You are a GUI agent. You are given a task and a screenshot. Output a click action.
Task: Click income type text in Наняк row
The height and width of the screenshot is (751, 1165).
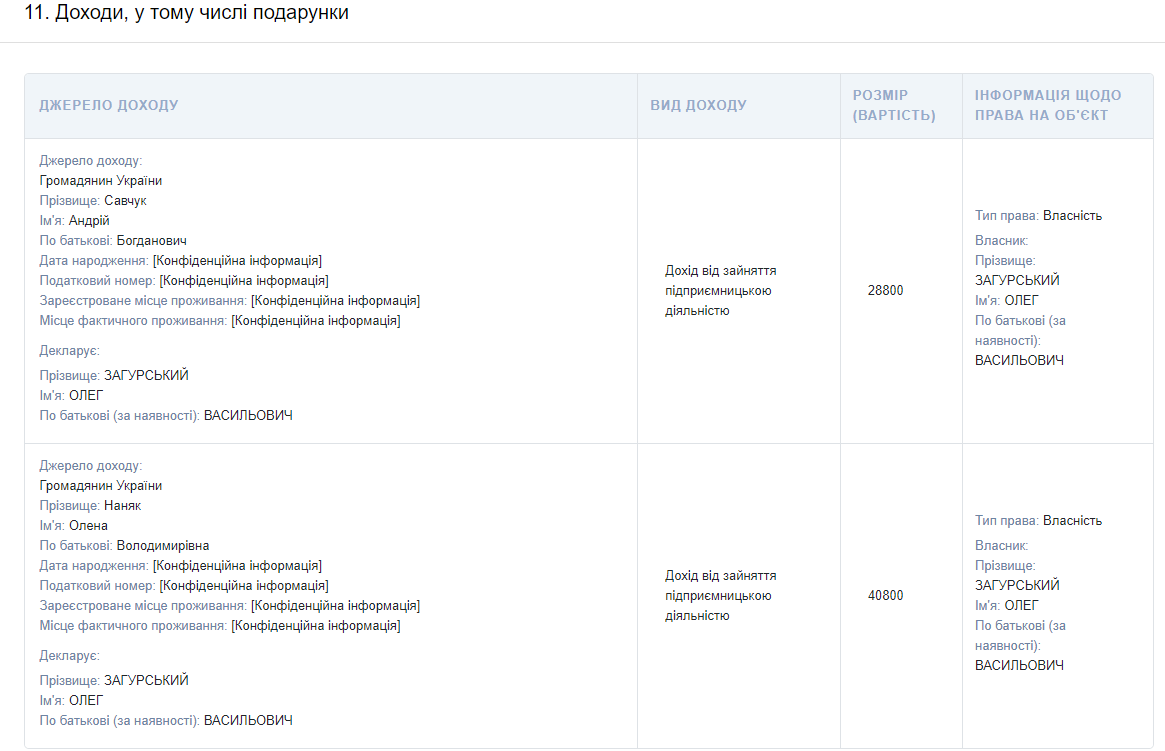pyautogui.click(x=720, y=596)
